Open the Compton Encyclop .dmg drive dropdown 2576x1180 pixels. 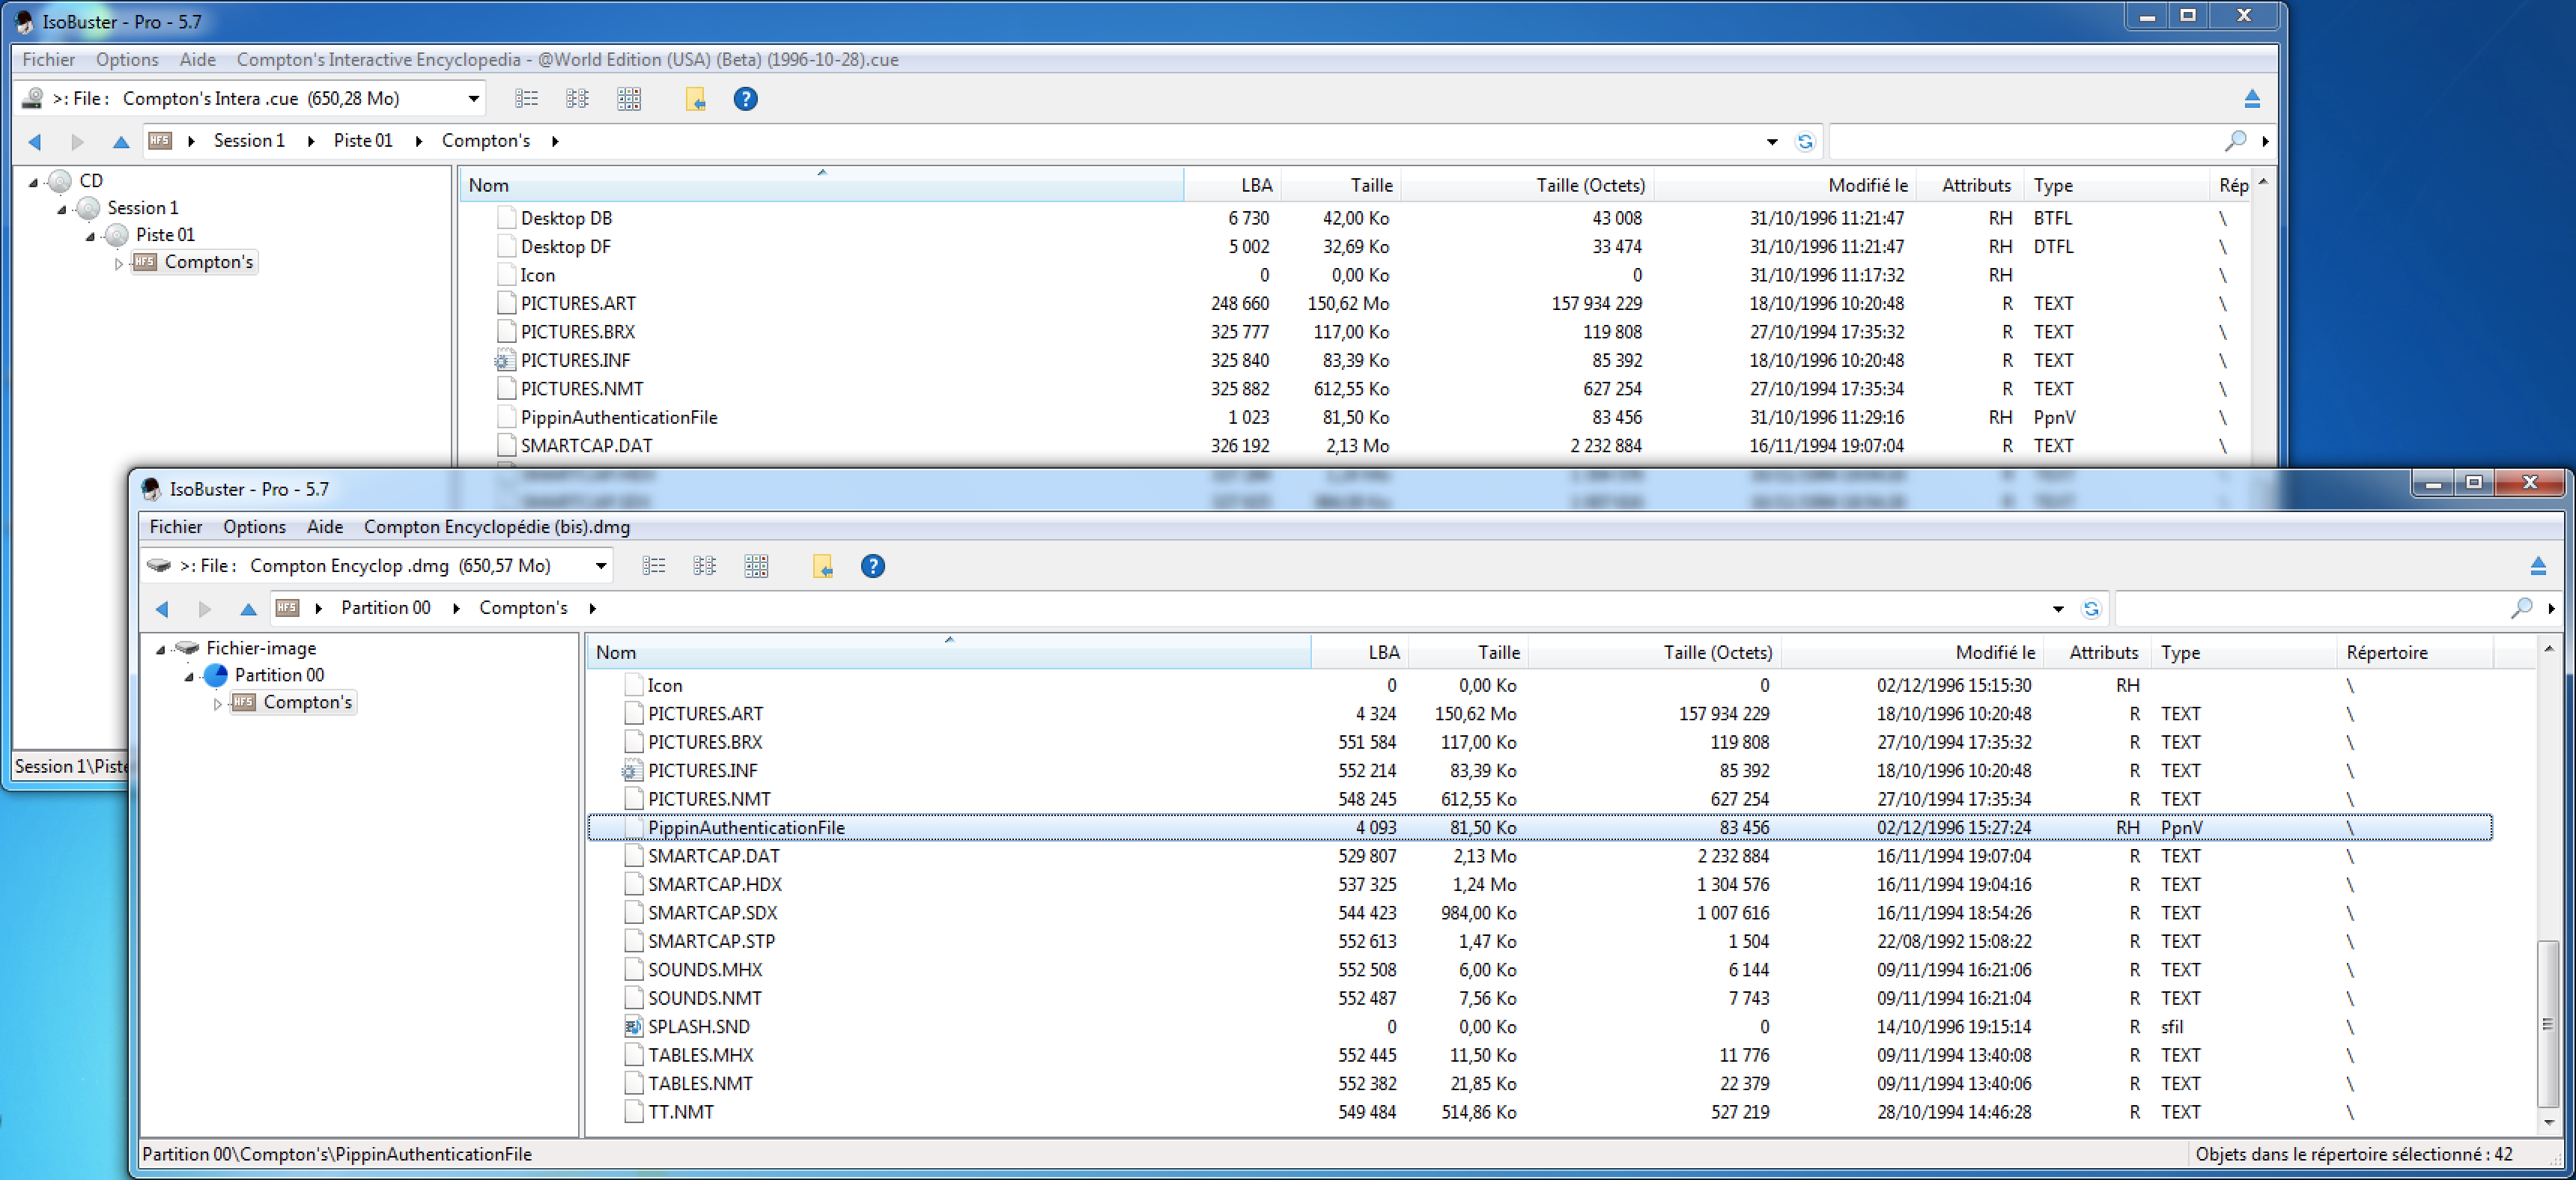600,566
